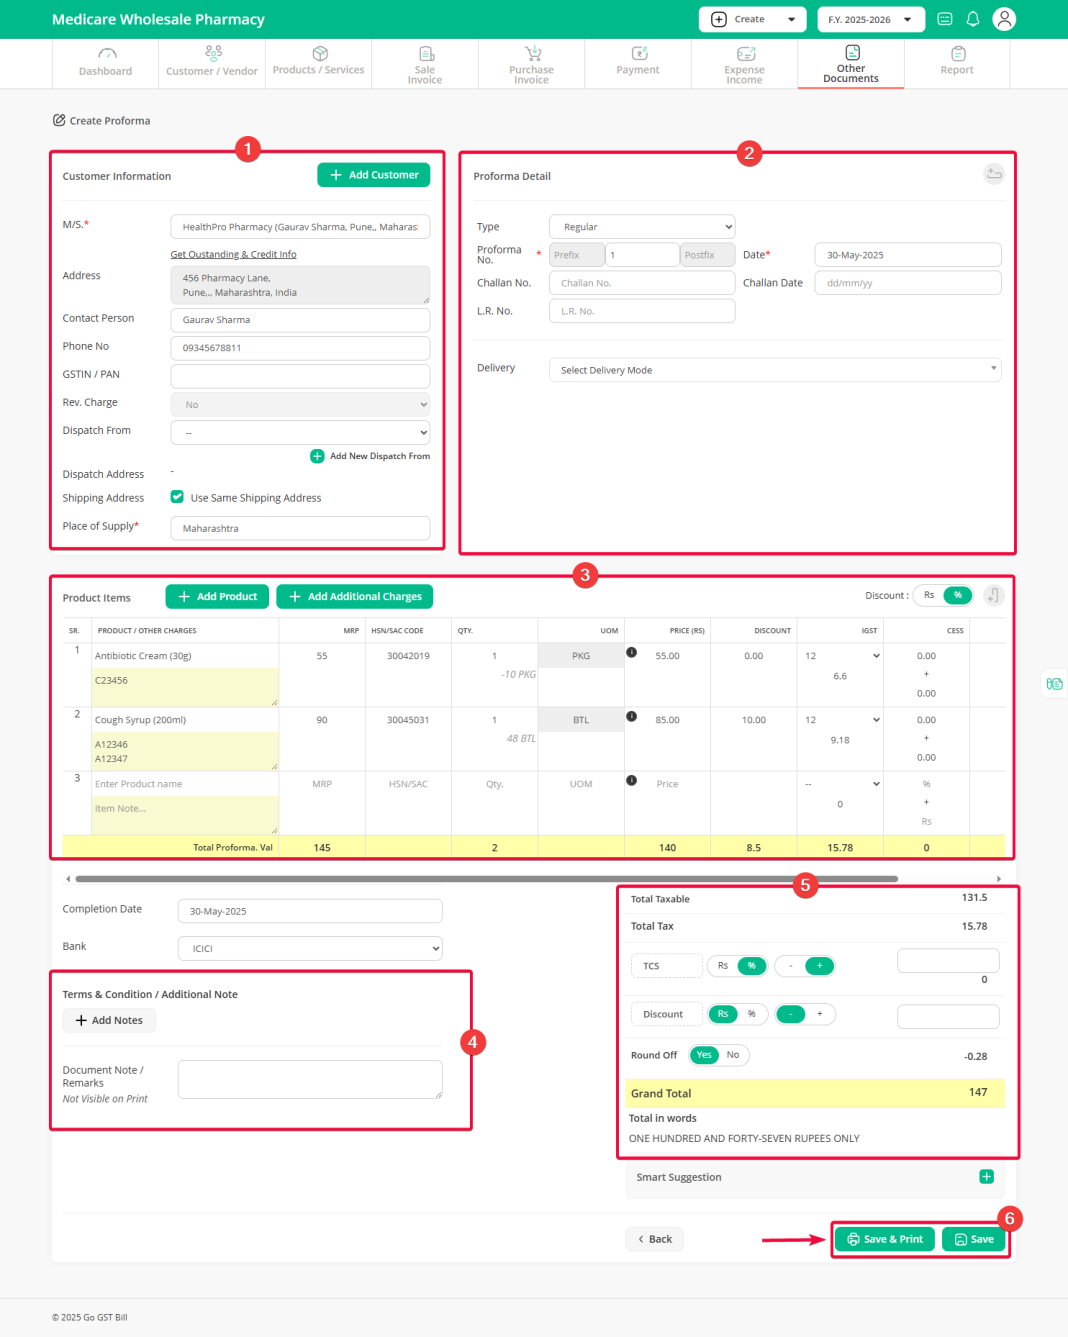Click the Add Customer button
Image resolution: width=1068 pixels, height=1337 pixels.
pyautogui.click(x=374, y=175)
